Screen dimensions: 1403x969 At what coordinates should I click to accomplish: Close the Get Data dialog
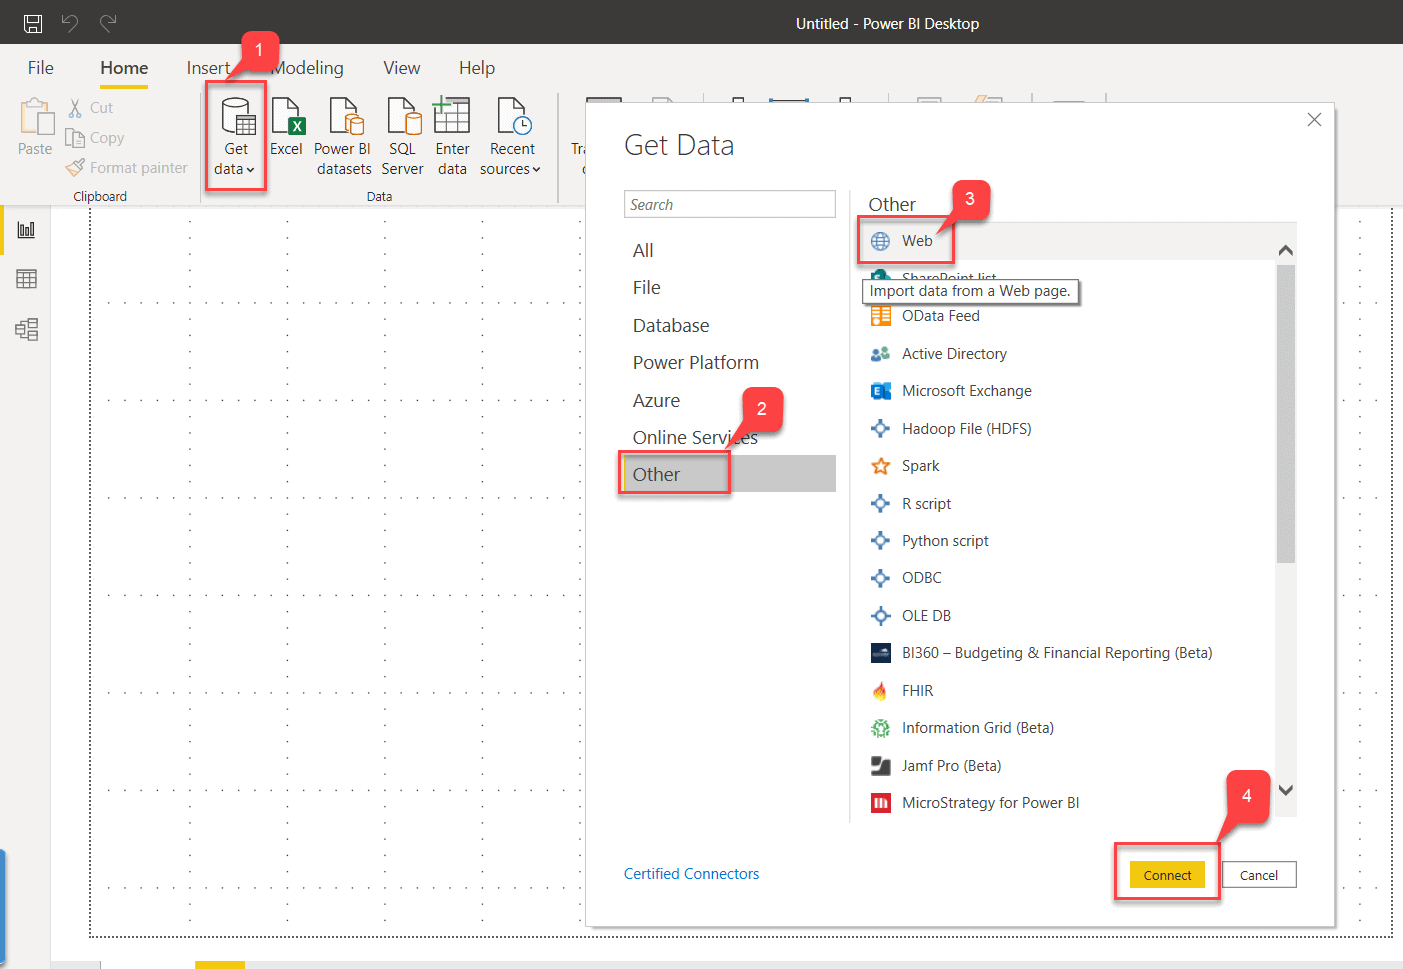1314,120
